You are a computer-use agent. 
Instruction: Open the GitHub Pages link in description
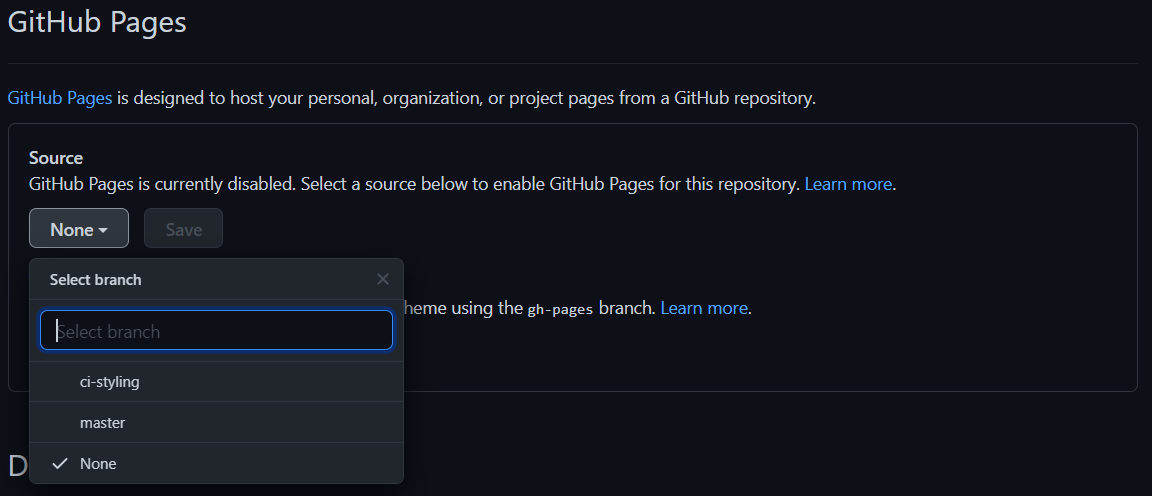point(60,98)
